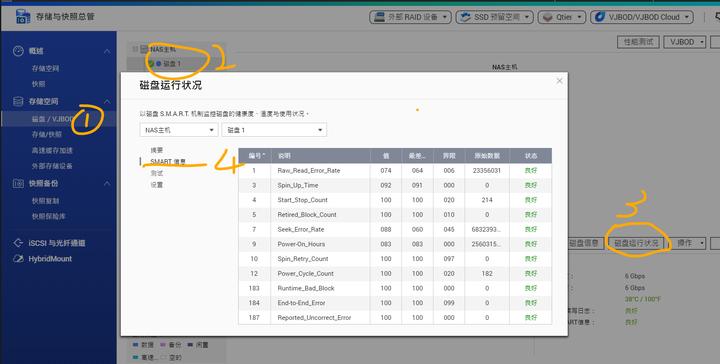The height and width of the screenshot is (364, 720).
Task: Click the iSCSI 与光纤通道 icon
Action: pos(18,243)
